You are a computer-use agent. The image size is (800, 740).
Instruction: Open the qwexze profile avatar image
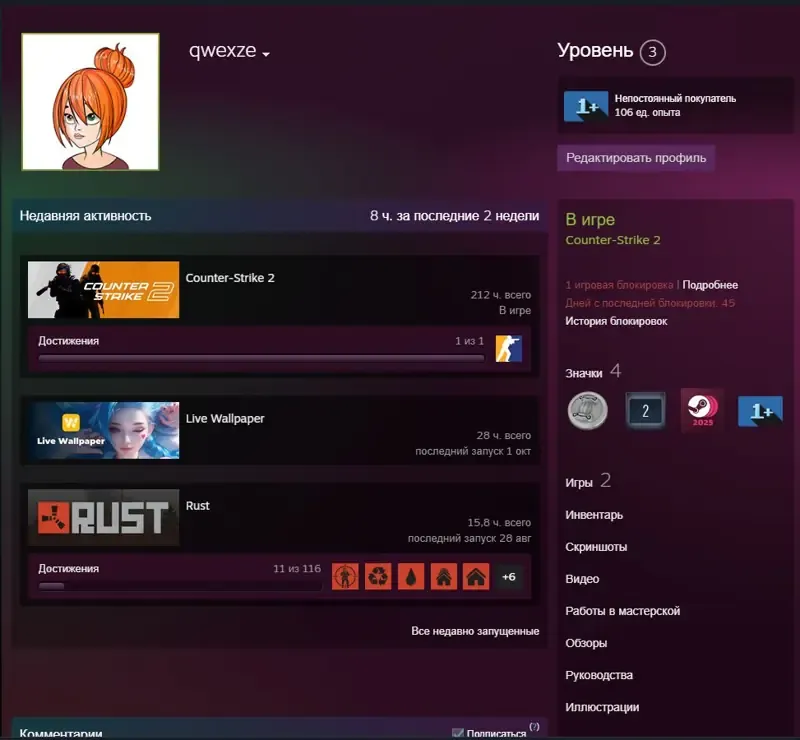pyautogui.click(x=90, y=102)
